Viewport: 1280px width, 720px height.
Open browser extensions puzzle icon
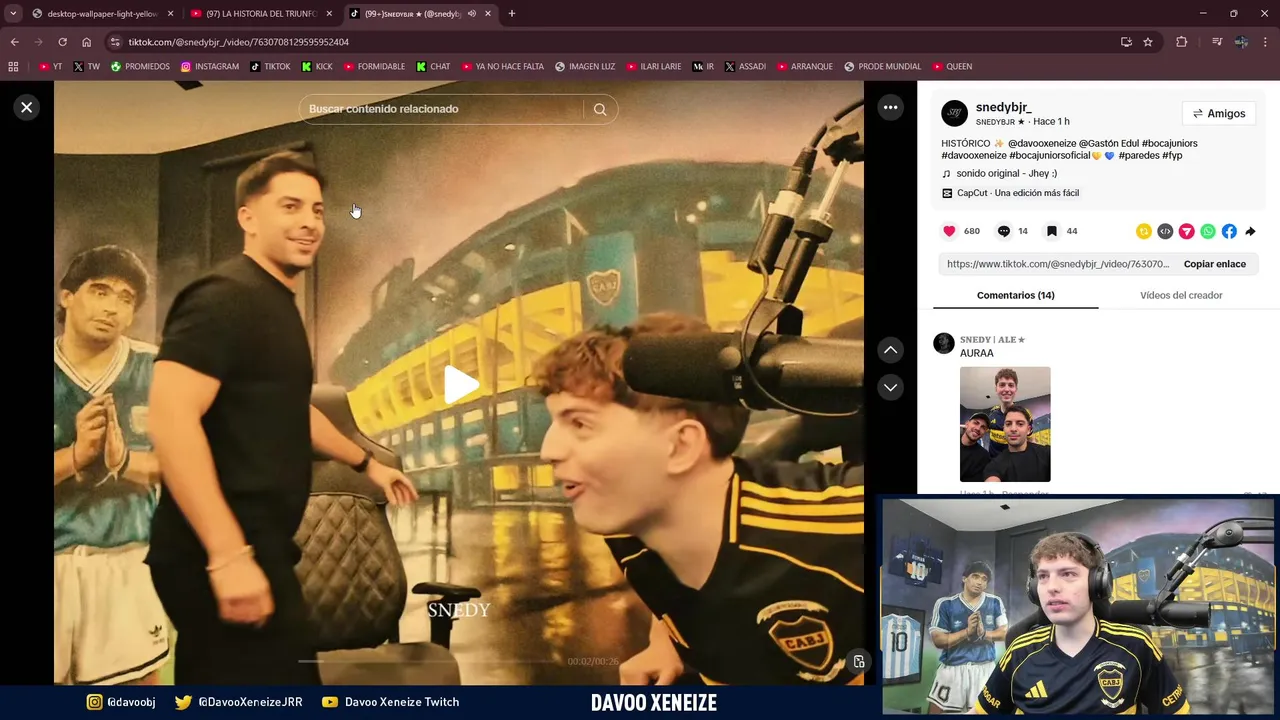(x=1181, y=42)
